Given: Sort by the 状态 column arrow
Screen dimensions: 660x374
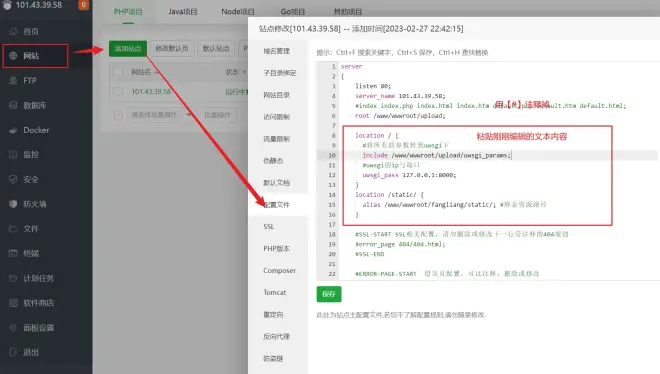Looking at the screenshot, I should tap(244, 72).
